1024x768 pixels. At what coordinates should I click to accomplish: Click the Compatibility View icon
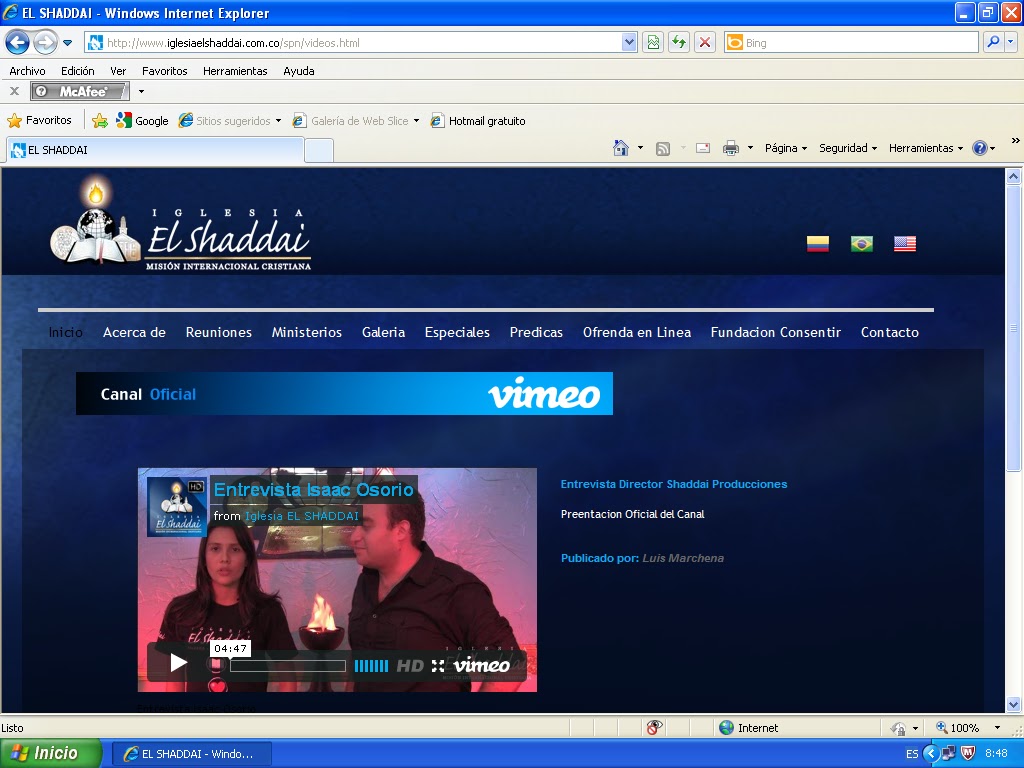click(x=653, y=43)
